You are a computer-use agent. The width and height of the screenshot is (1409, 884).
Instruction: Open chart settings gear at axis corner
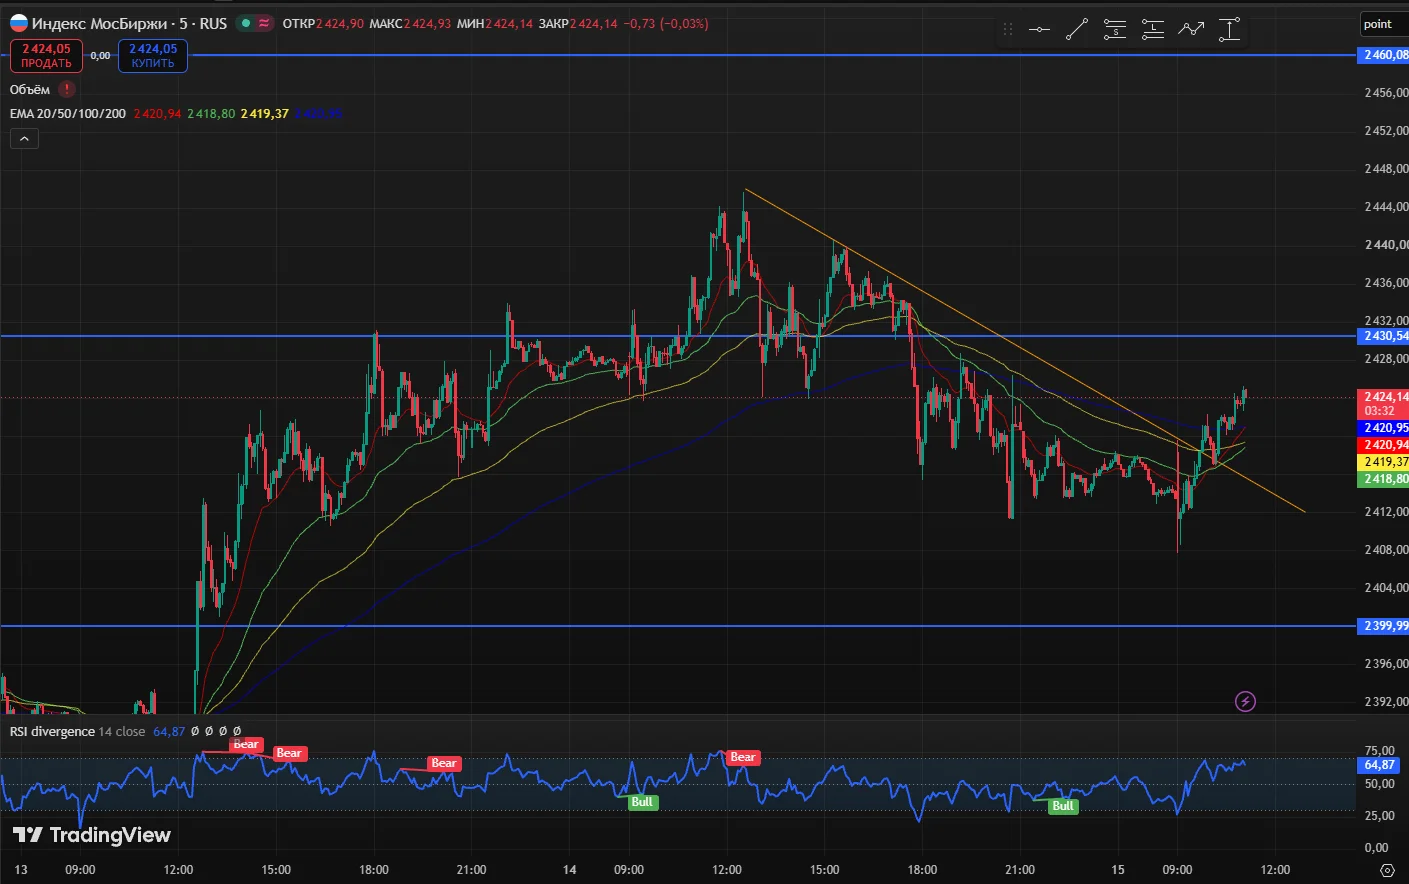pos(1387,870)
